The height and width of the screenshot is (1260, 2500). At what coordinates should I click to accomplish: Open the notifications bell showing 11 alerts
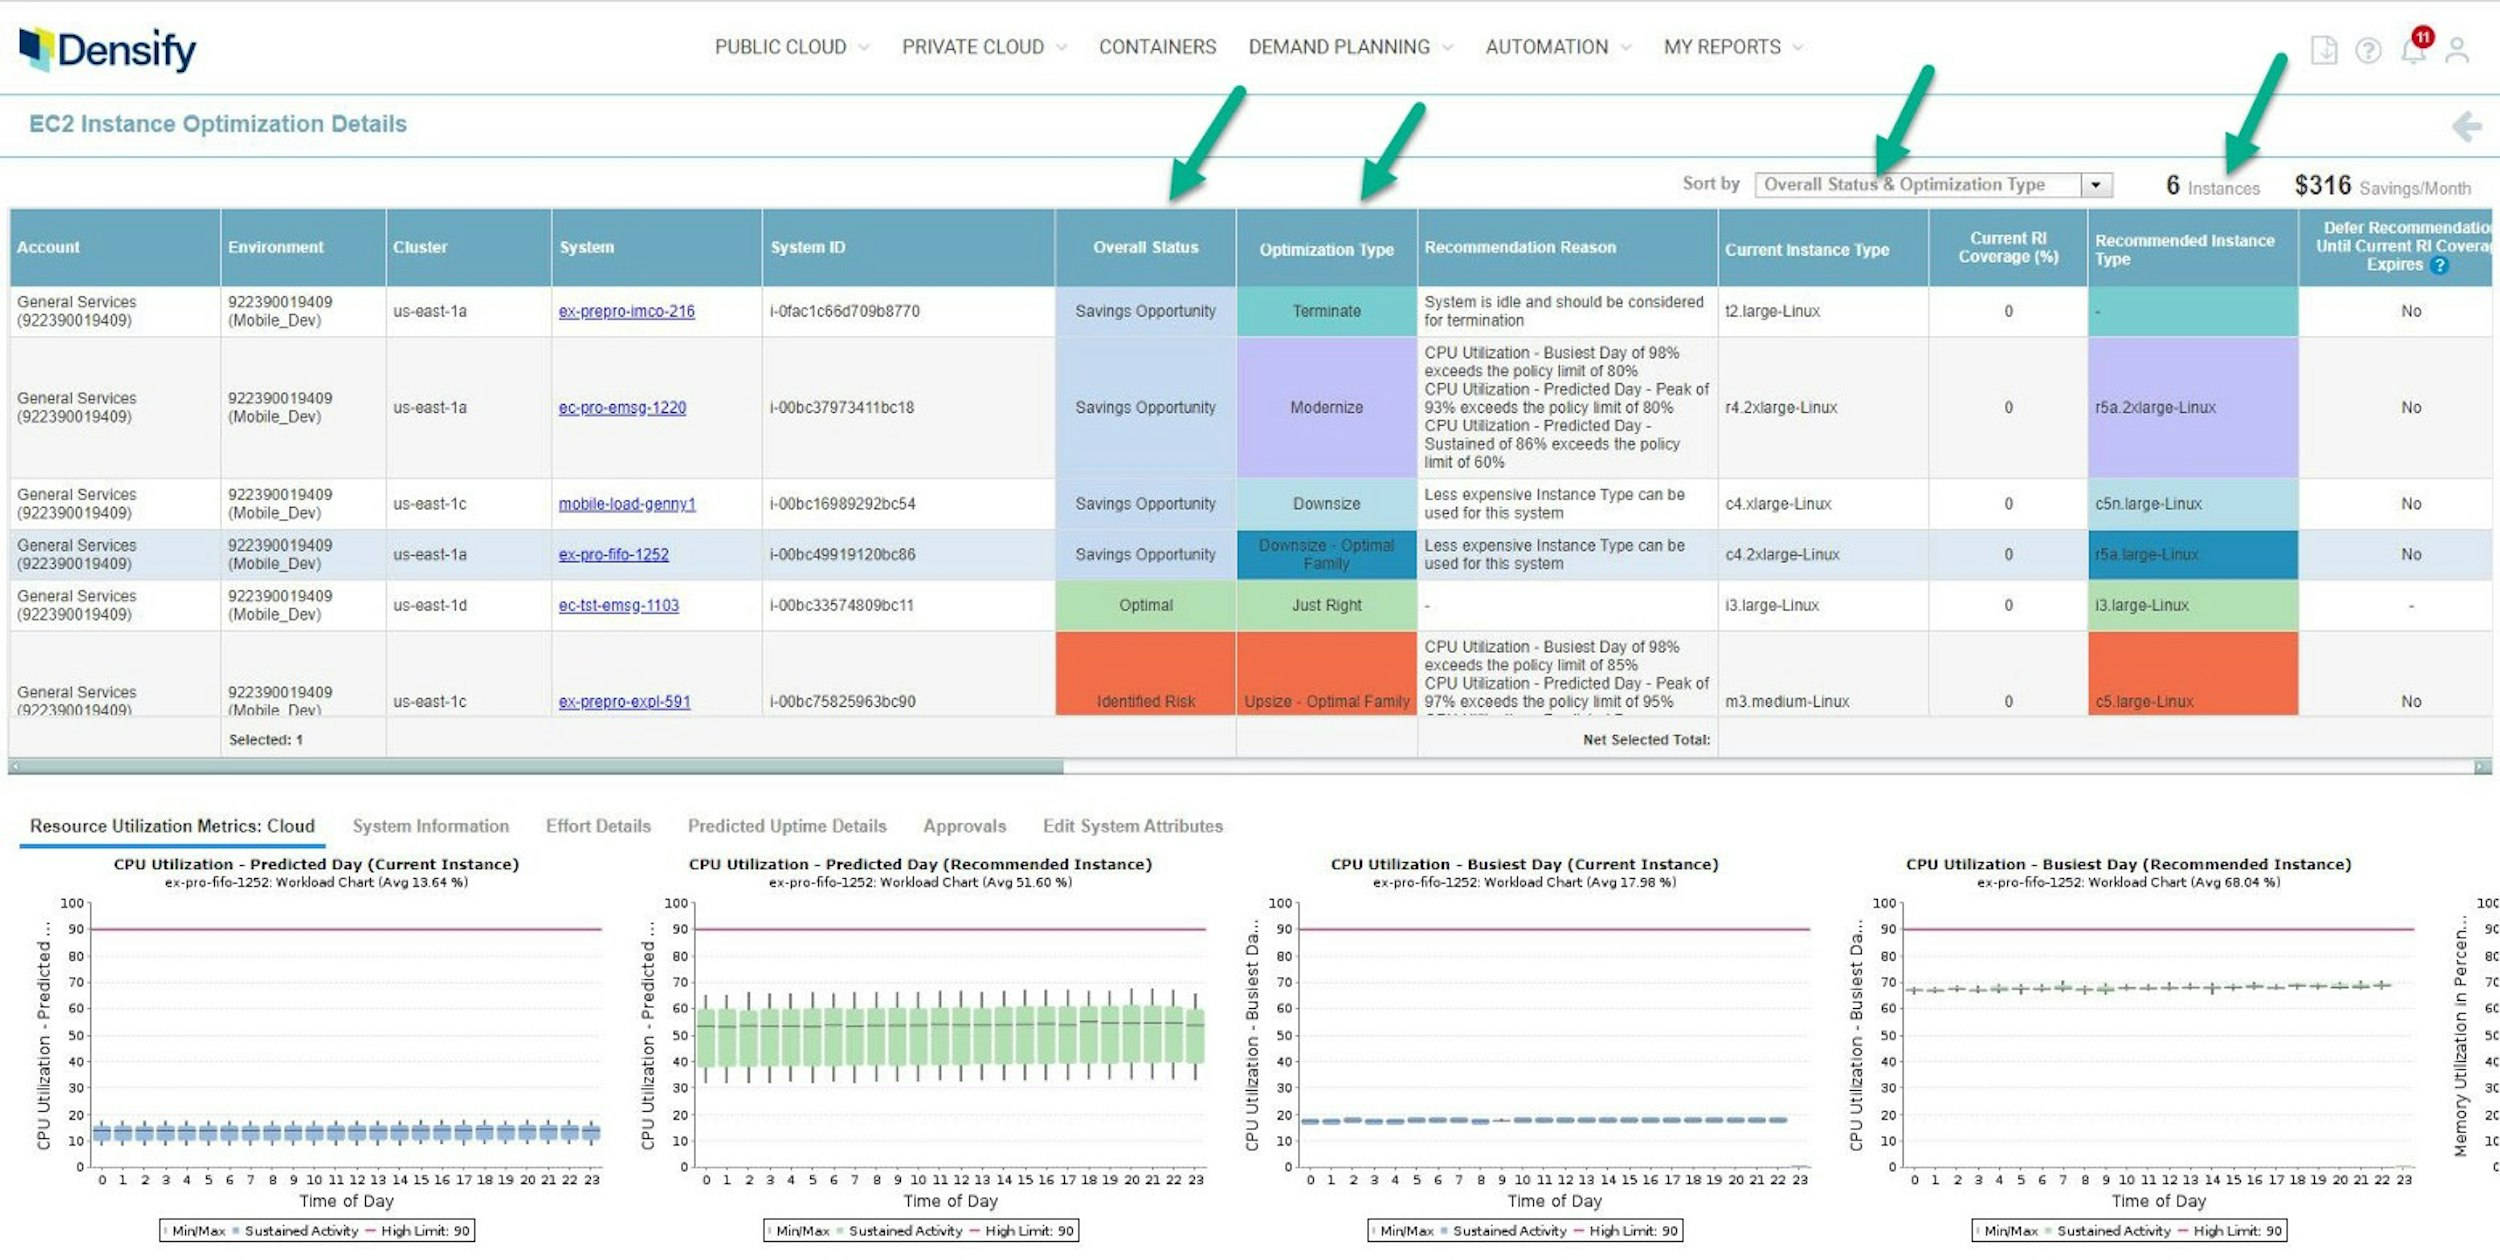coord(2411,50)
